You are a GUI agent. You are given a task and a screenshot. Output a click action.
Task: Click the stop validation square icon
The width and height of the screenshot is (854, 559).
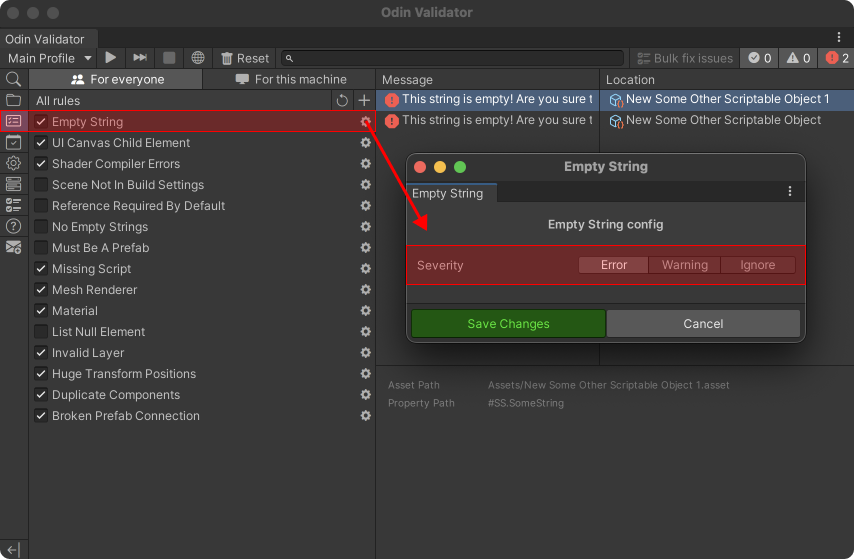pos(169,58)
